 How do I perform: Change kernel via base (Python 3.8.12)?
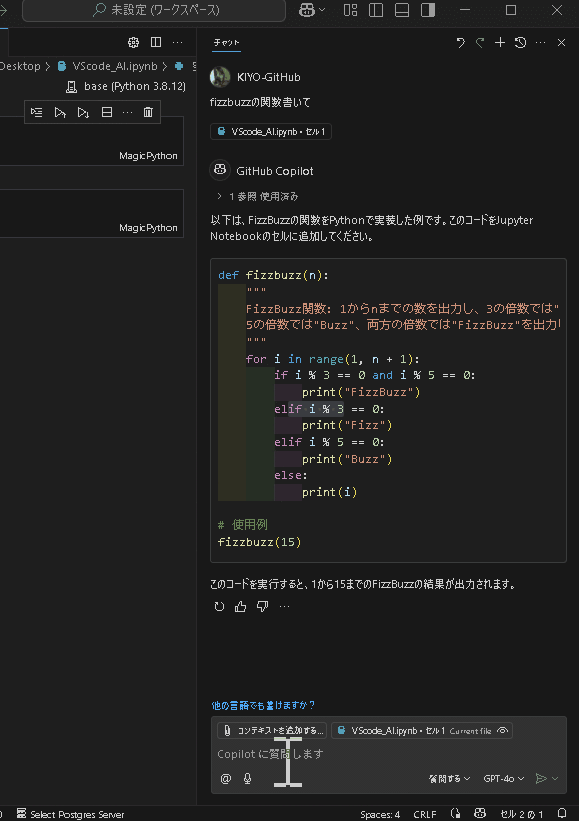tap(126, 86)
